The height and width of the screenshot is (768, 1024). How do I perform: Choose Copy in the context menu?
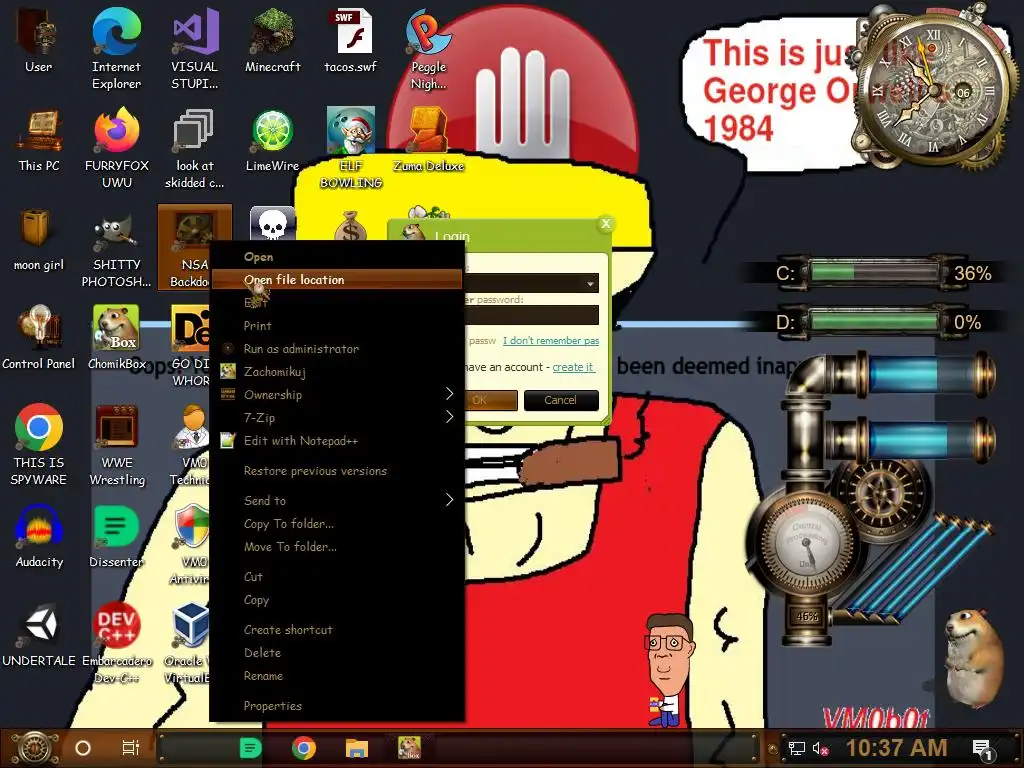coord(337,599)
